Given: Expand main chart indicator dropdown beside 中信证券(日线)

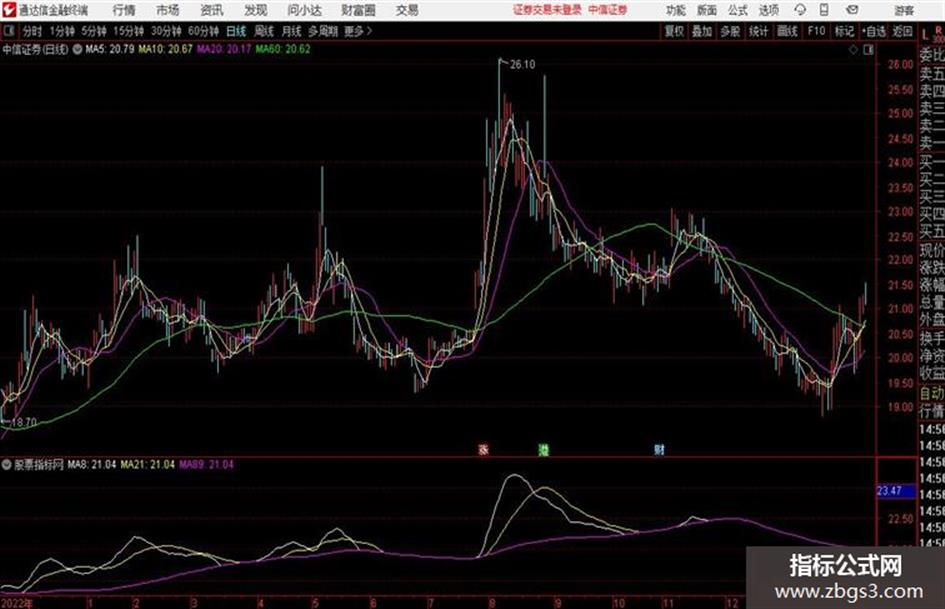Looking at the screenshot, I should [77, 49].
